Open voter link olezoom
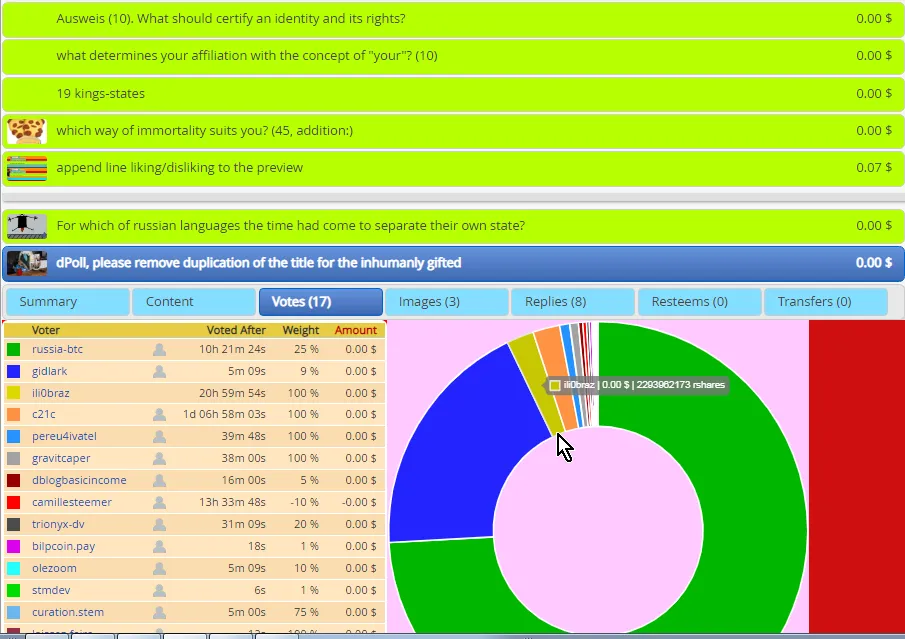 tap(54, 568)
